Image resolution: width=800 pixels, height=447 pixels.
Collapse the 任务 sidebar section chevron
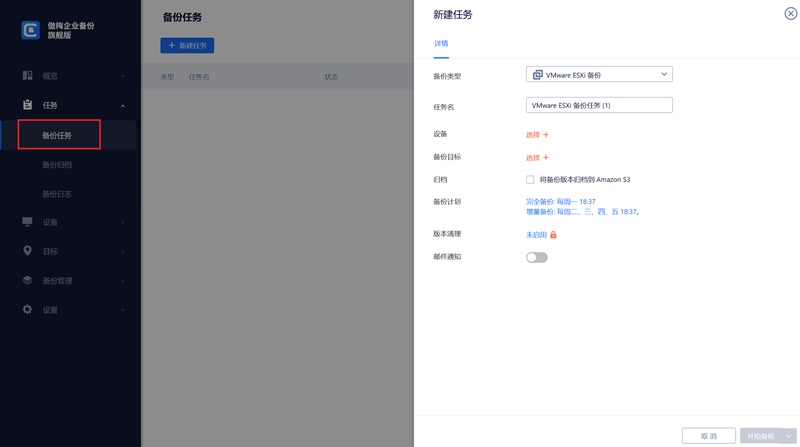122,106
